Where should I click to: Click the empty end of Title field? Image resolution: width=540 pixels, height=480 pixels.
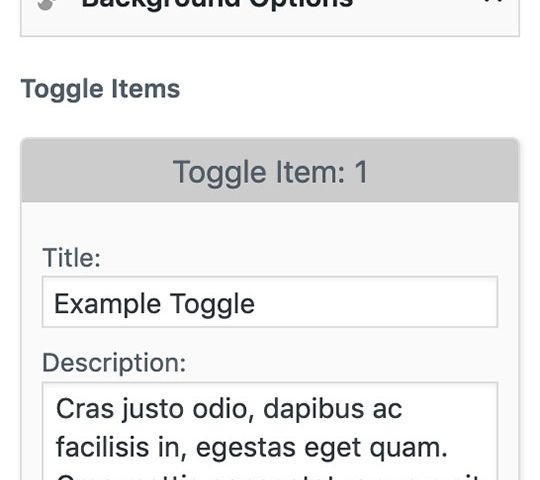point(375,302)
